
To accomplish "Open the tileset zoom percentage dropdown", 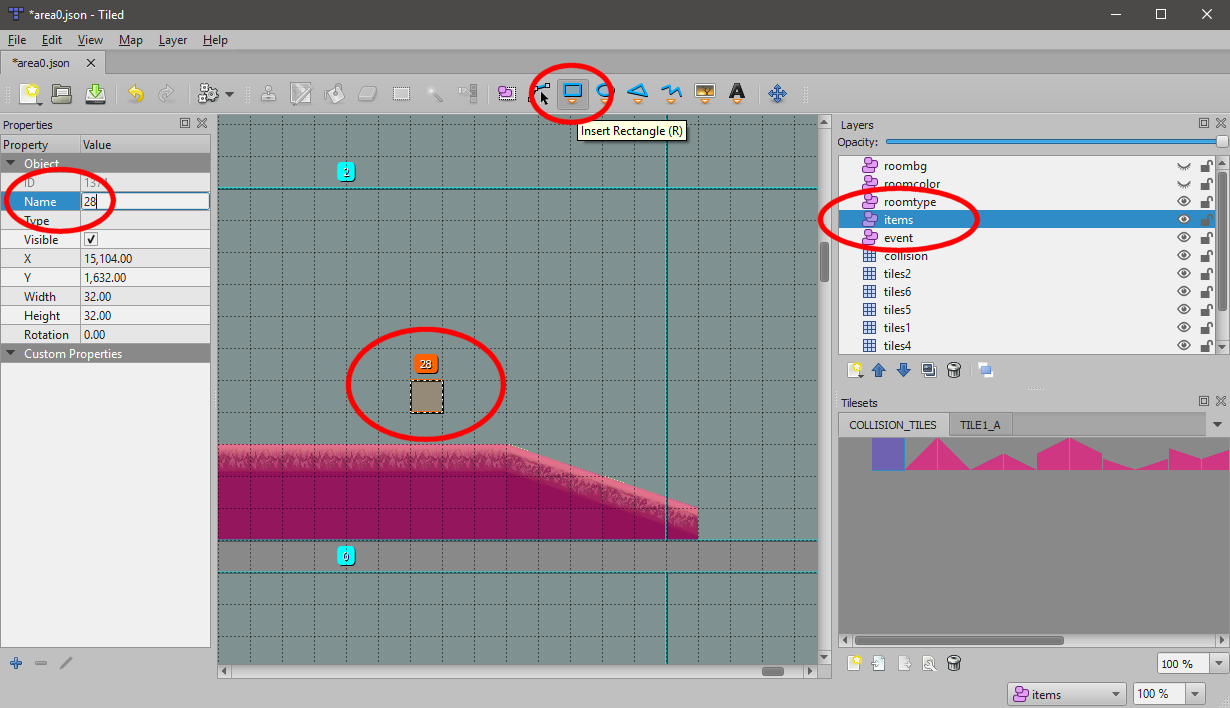I will 1218,664.
